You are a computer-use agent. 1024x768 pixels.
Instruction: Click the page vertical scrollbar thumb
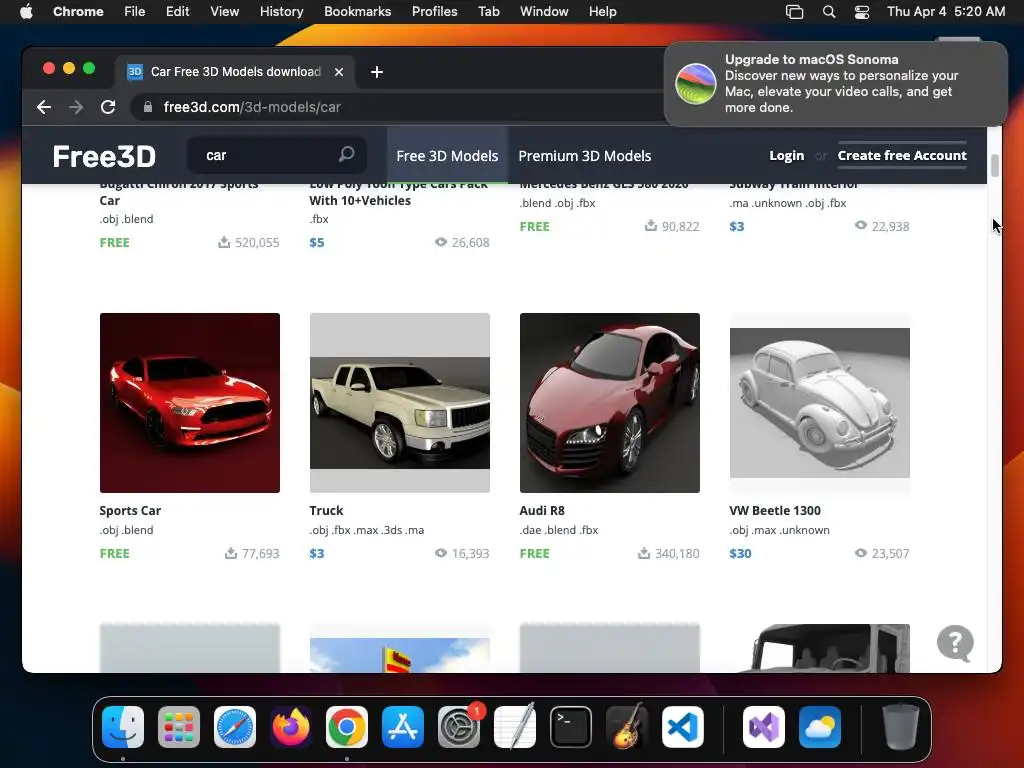pos(995,165)
